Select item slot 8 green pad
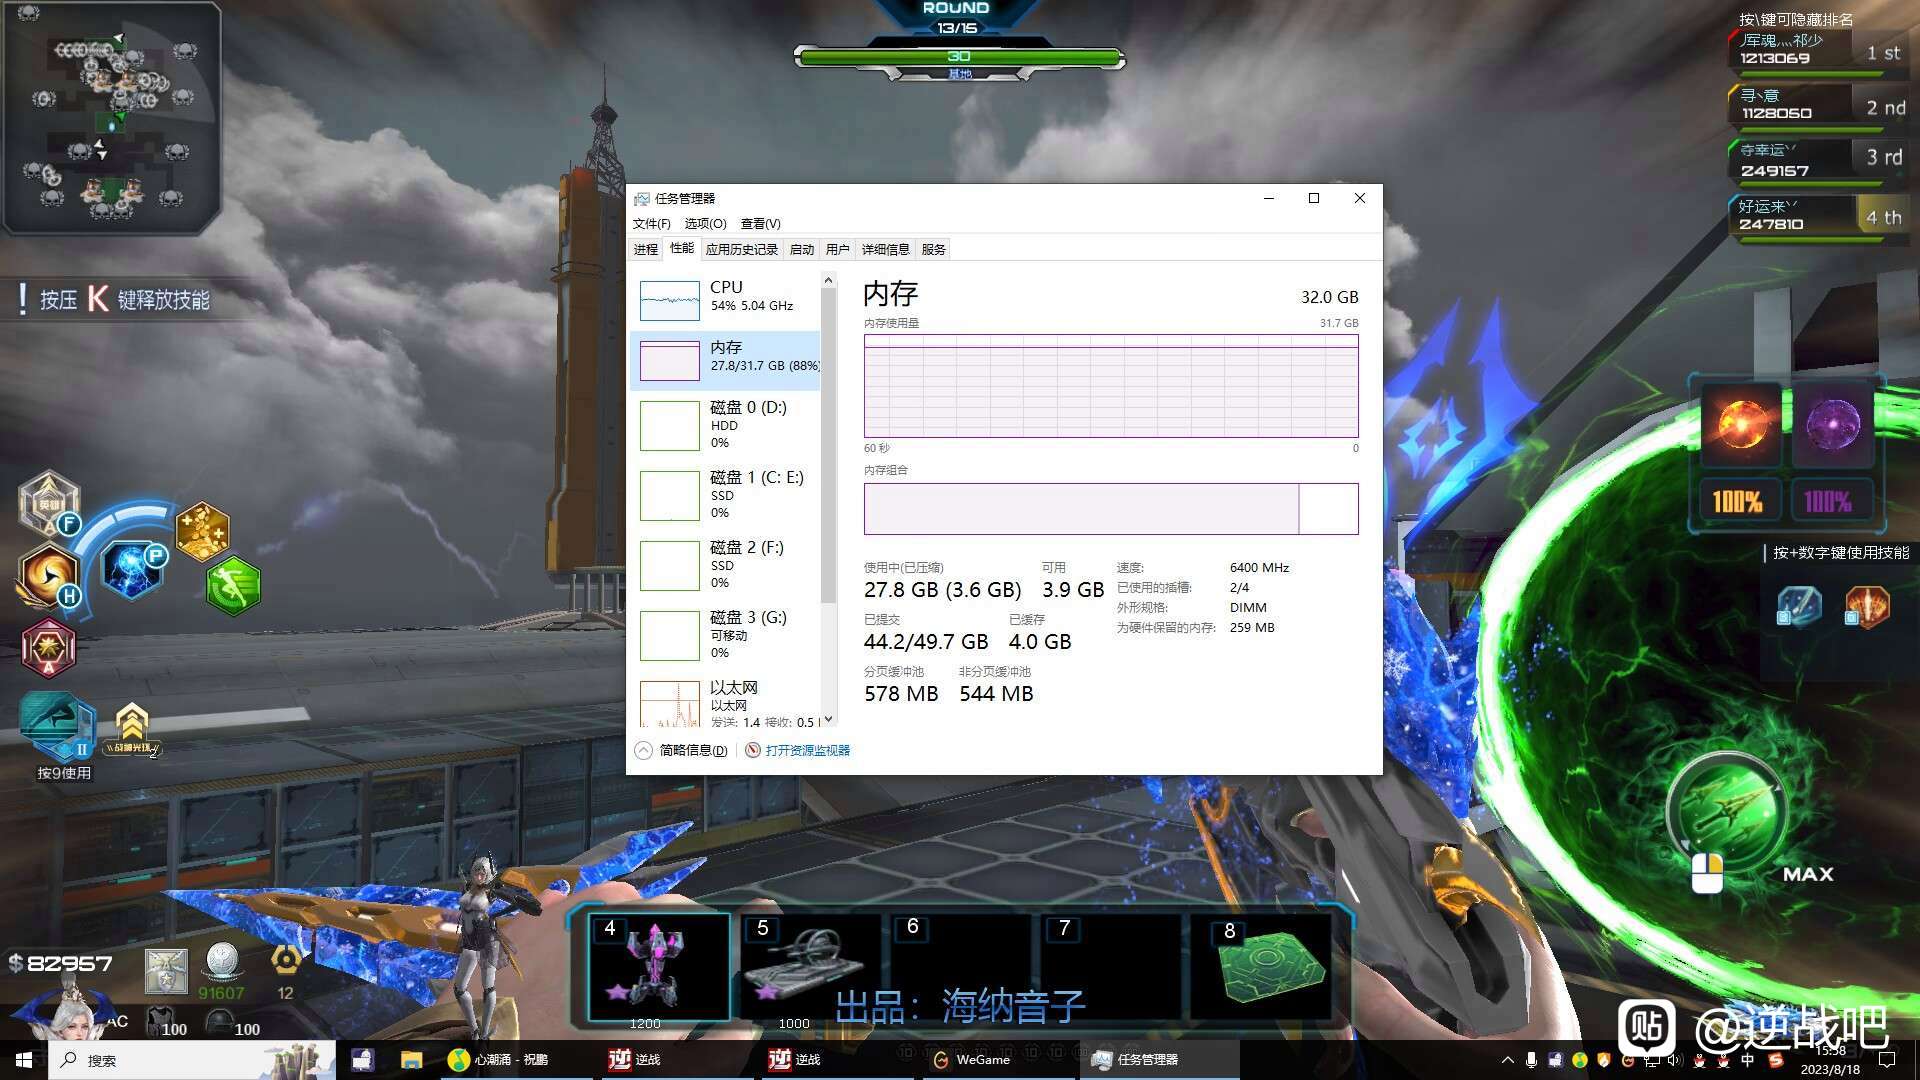1920x1080 pixels. pyautogui.click(x=1260, y=967)
